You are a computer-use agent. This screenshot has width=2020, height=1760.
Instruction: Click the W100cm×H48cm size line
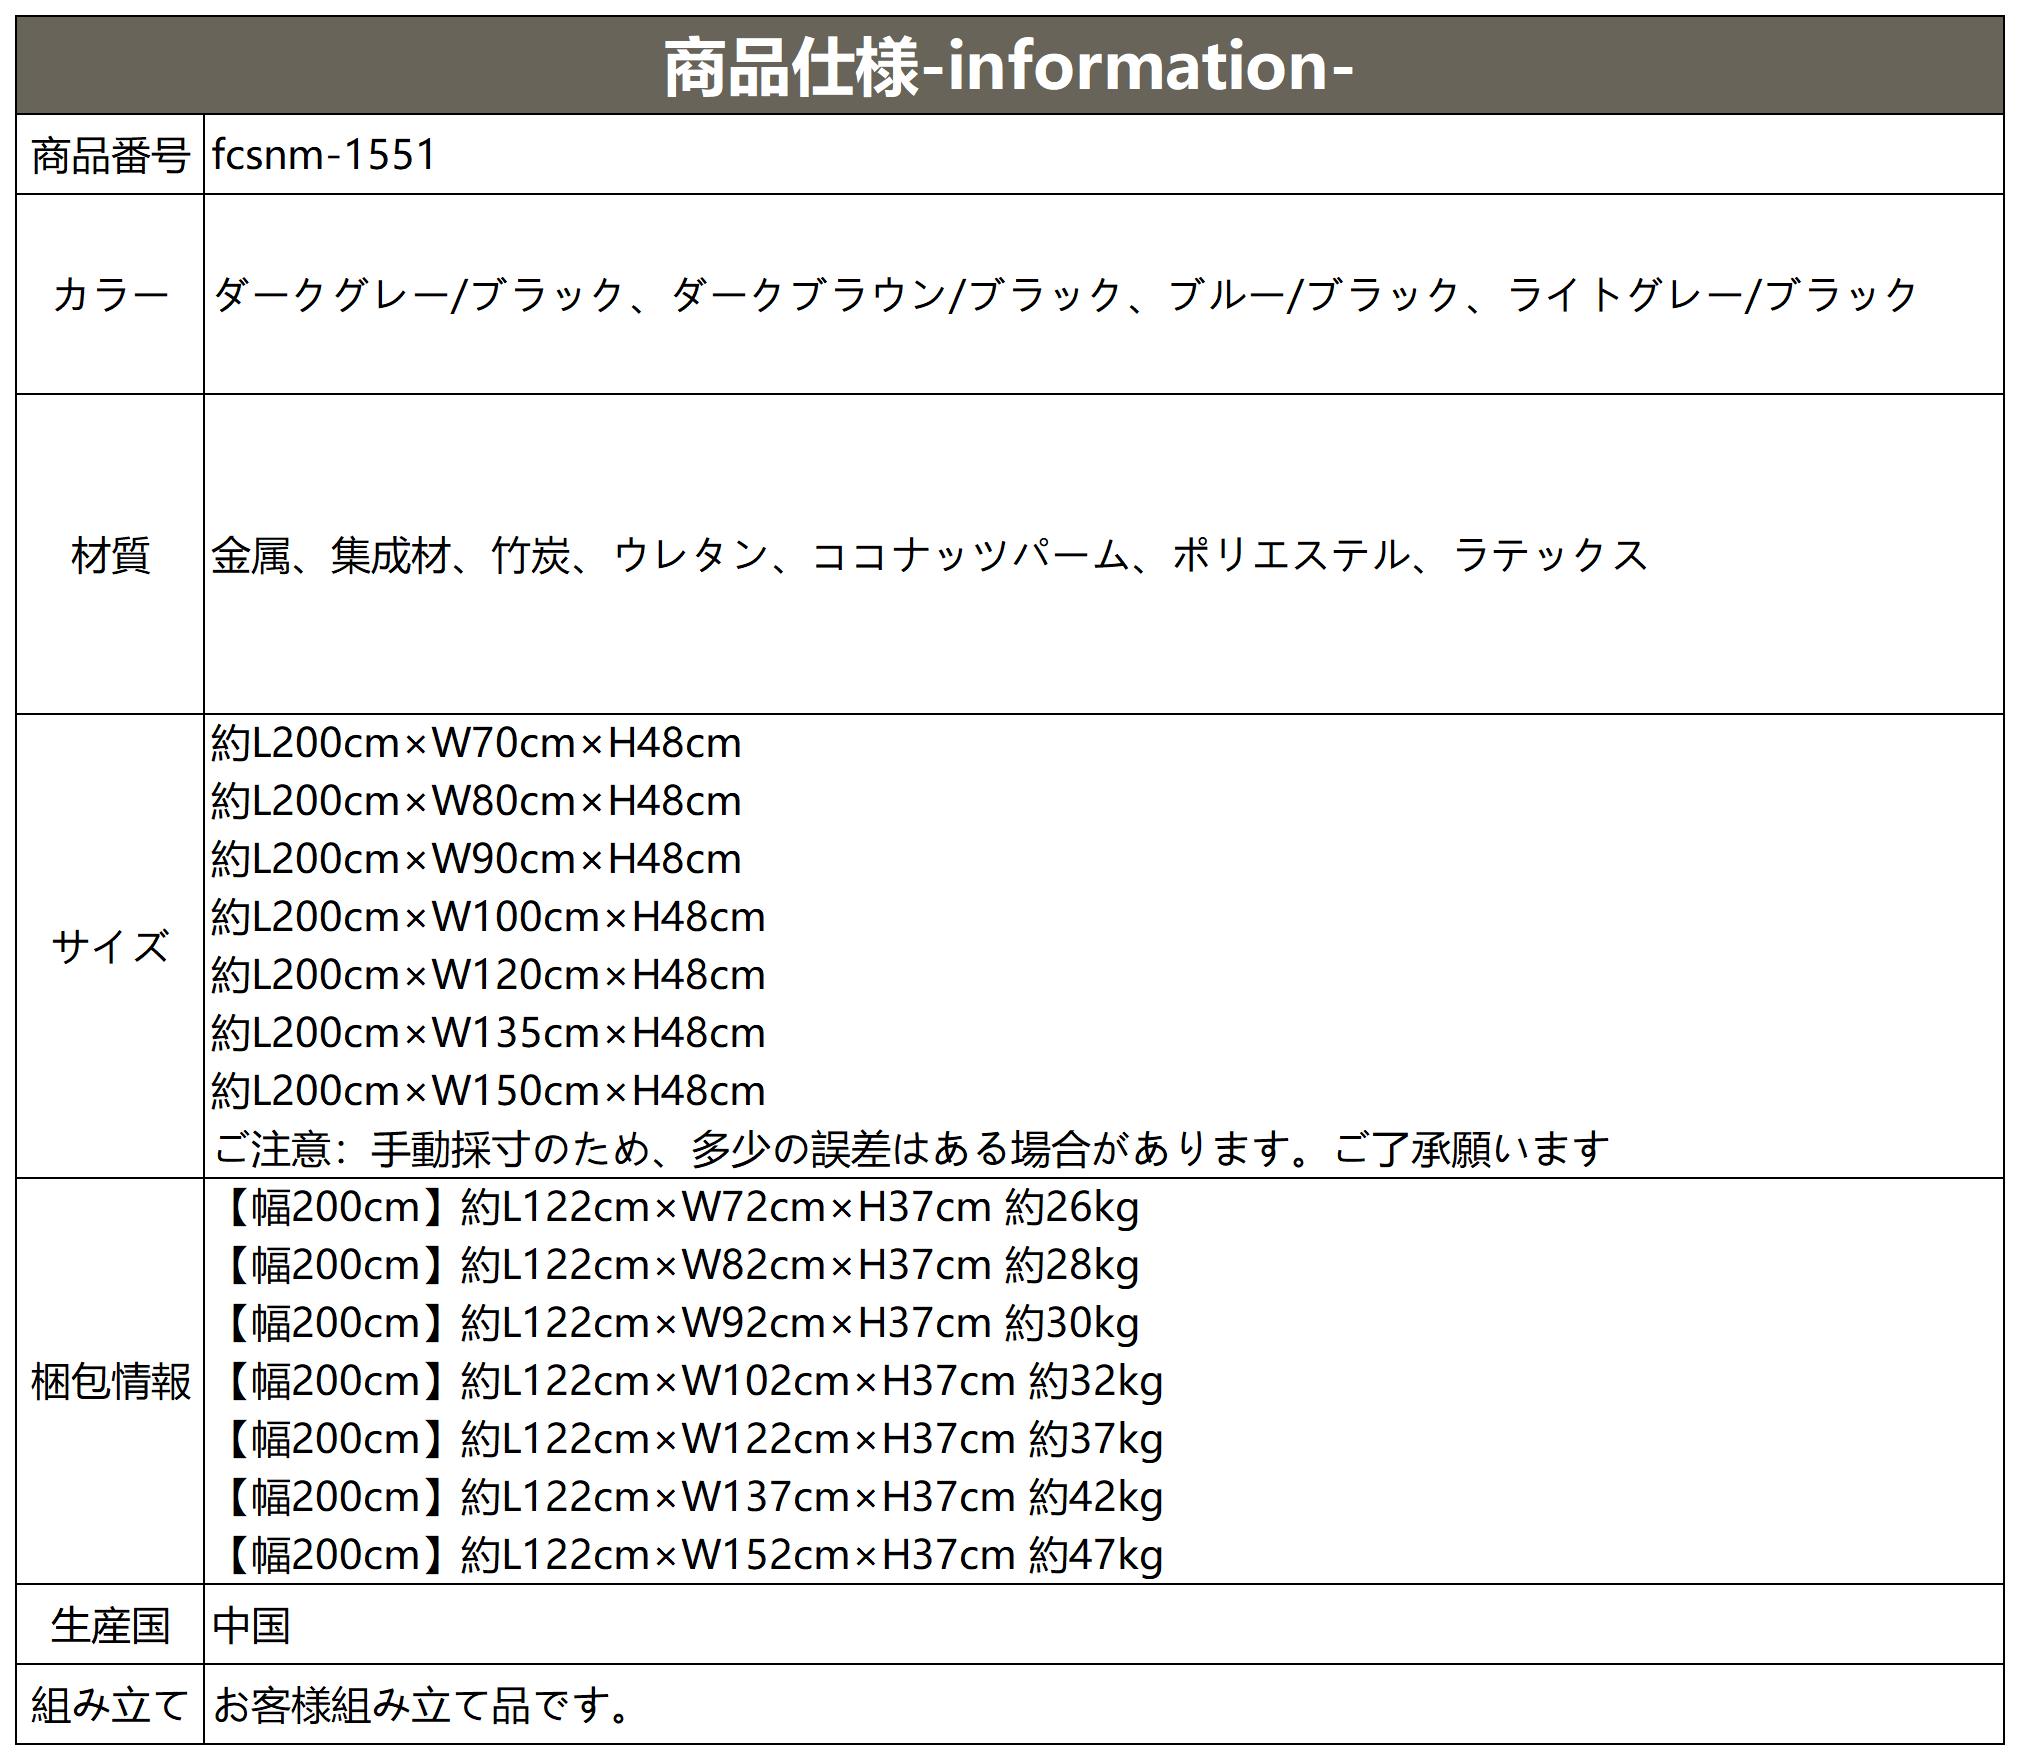coord(488,917)
